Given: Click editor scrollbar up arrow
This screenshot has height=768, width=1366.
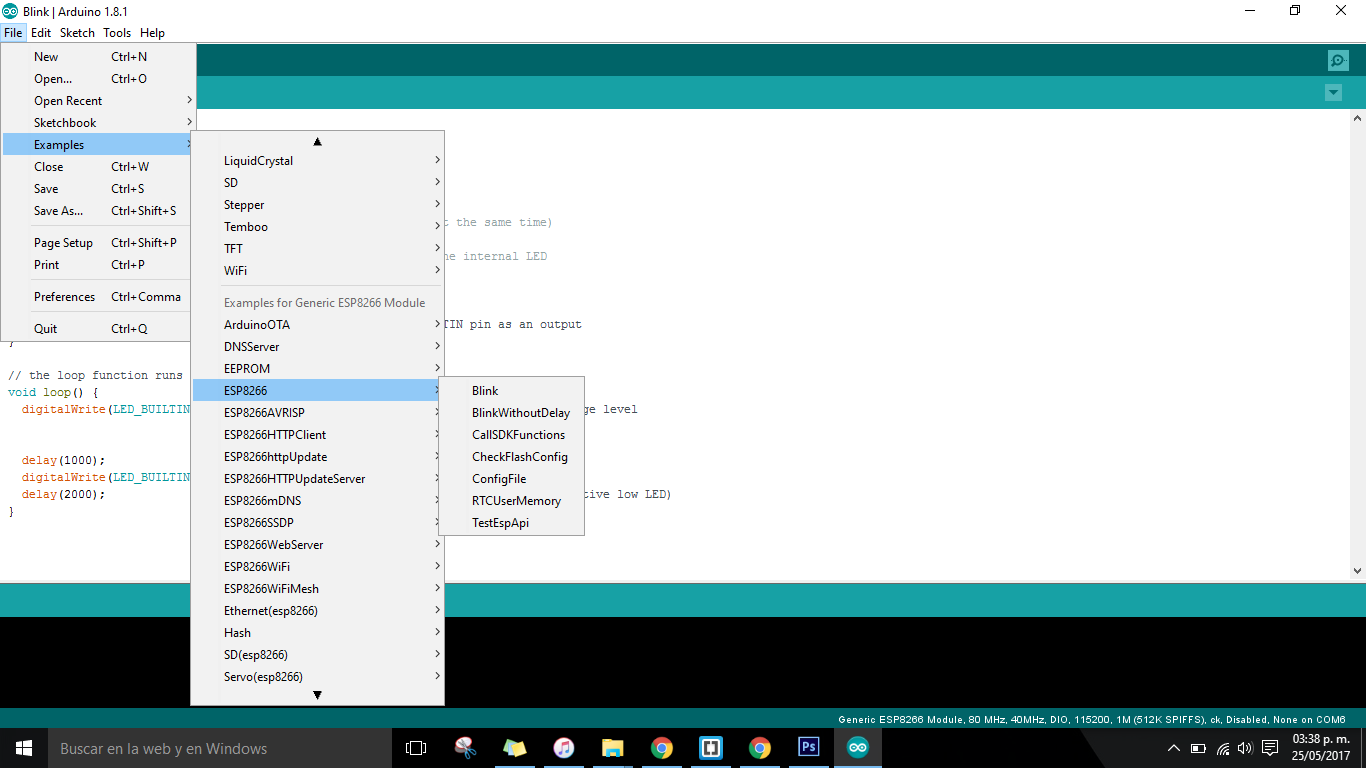Looking at the screenshot, I should [x=1357, y=119].
